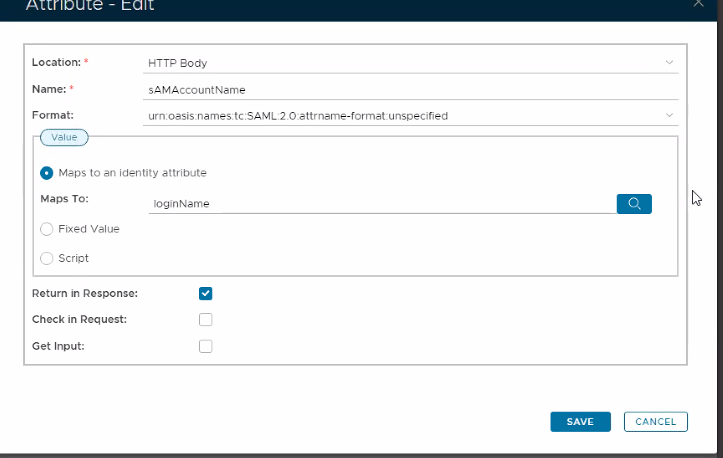723x458 pixels.
Task: Choose the Fixed Value radio option
Action: pos(47,229)
